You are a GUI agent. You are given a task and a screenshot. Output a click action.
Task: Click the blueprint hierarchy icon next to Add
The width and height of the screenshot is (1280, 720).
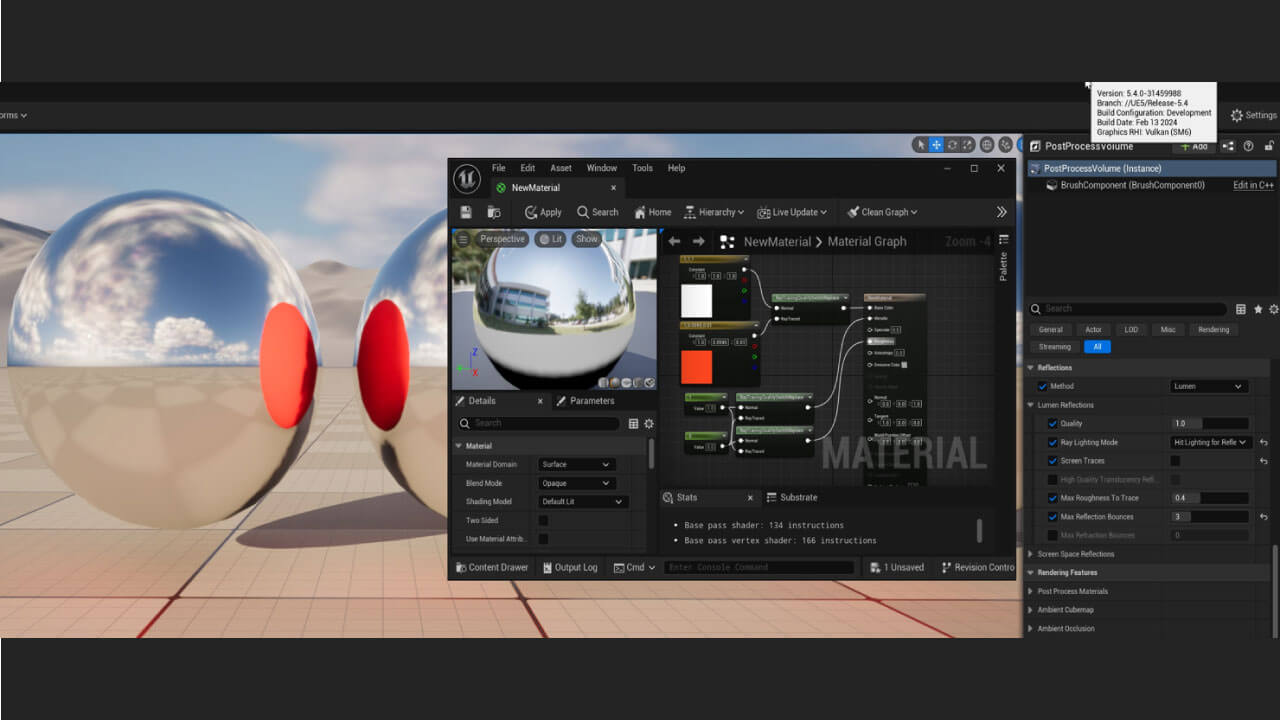[x=1228, y=146]
